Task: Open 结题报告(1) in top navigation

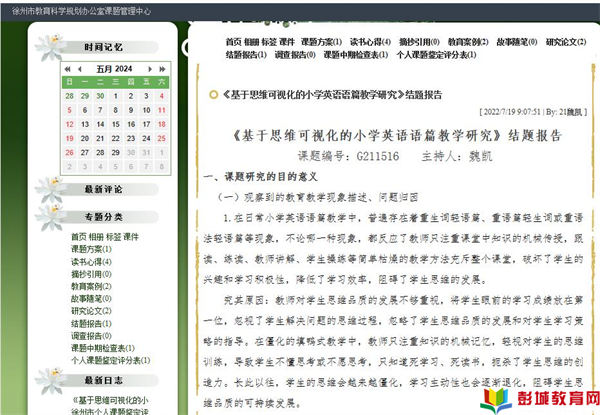Action: (246, 55)
